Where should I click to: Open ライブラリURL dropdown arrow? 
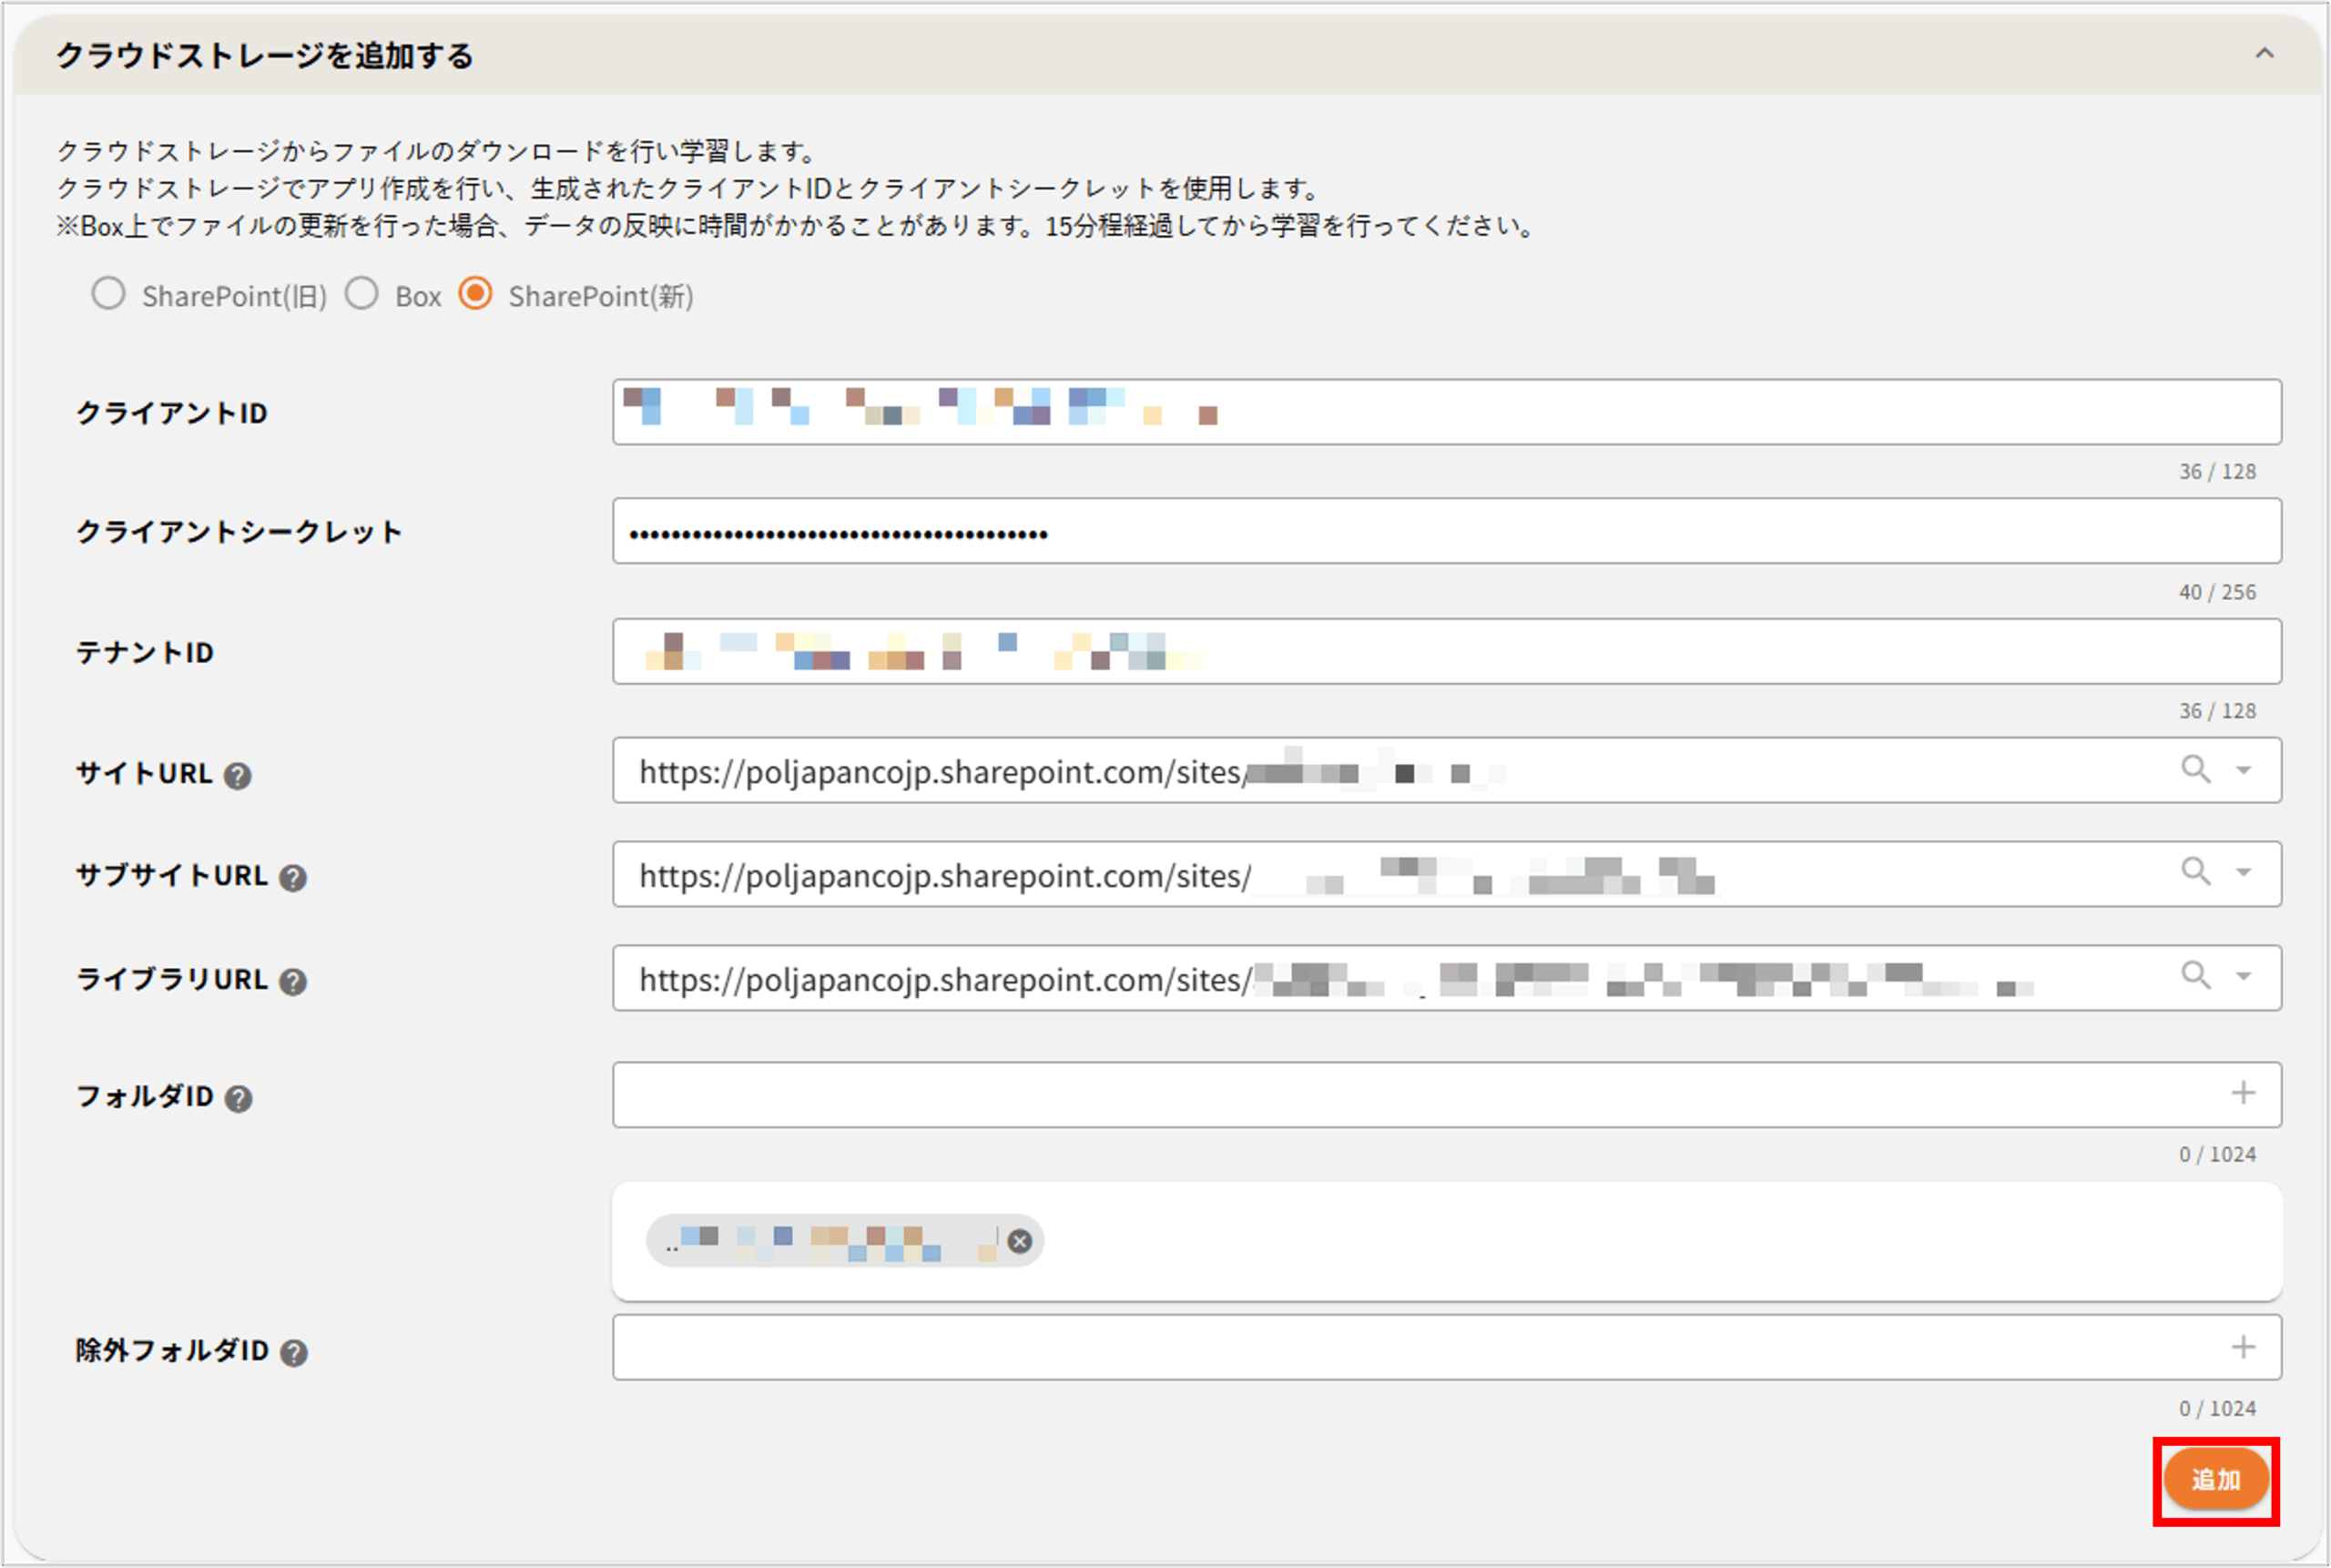[x=2244, y=976]
